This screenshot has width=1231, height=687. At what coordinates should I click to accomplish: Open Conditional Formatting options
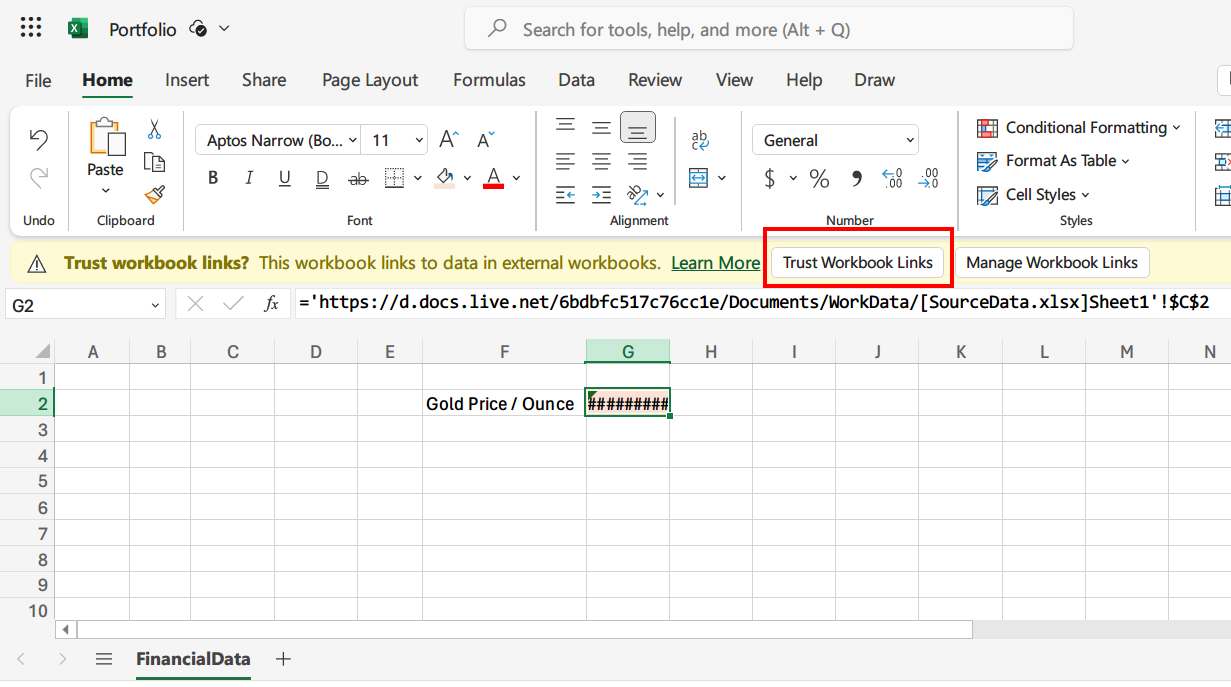pos(1078,128)
